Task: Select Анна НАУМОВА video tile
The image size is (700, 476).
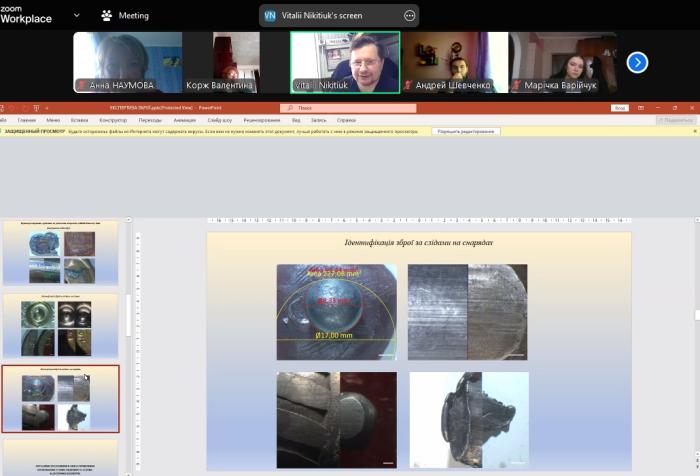Action: coord(127,62)
